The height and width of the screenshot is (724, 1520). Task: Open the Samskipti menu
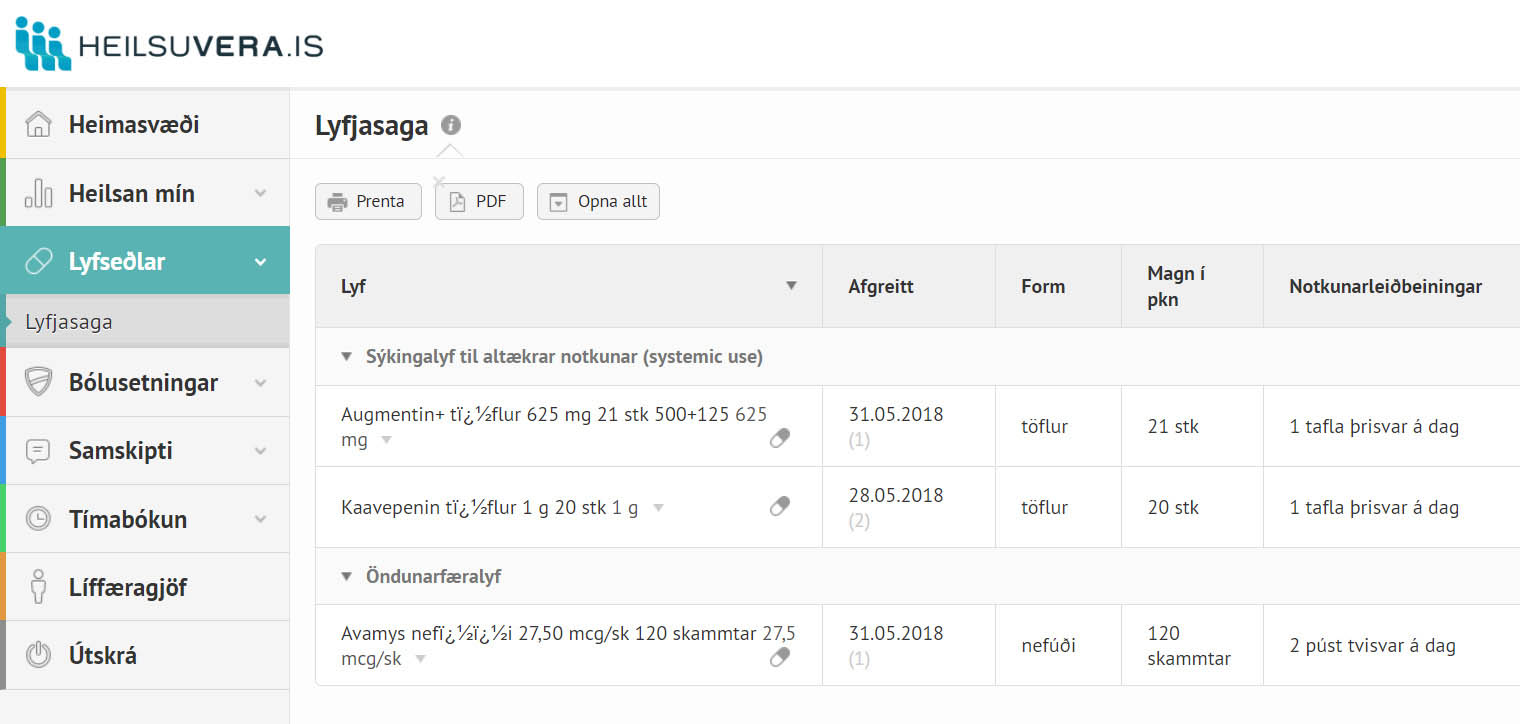pyautogui.click(x=145, y=451)
